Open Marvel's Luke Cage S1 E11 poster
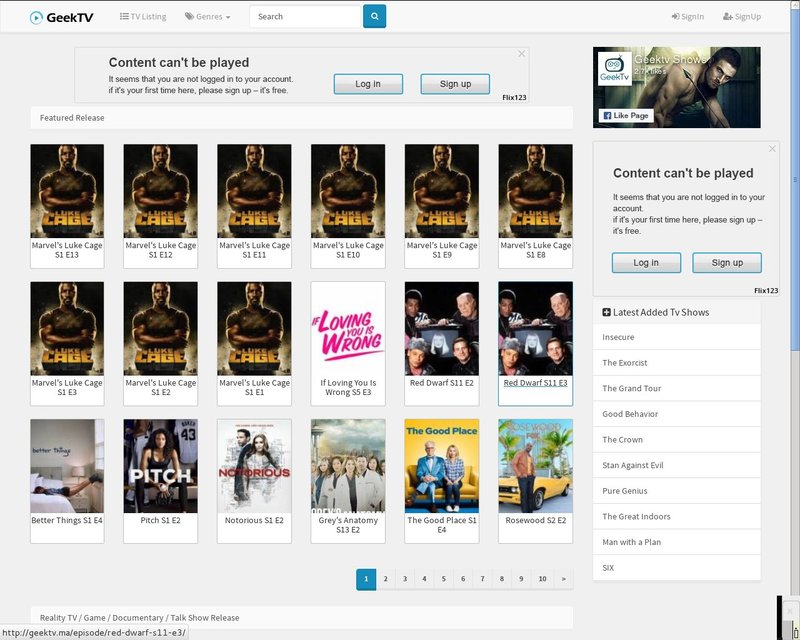Screen dimensions: 800x640 [254, 191]
